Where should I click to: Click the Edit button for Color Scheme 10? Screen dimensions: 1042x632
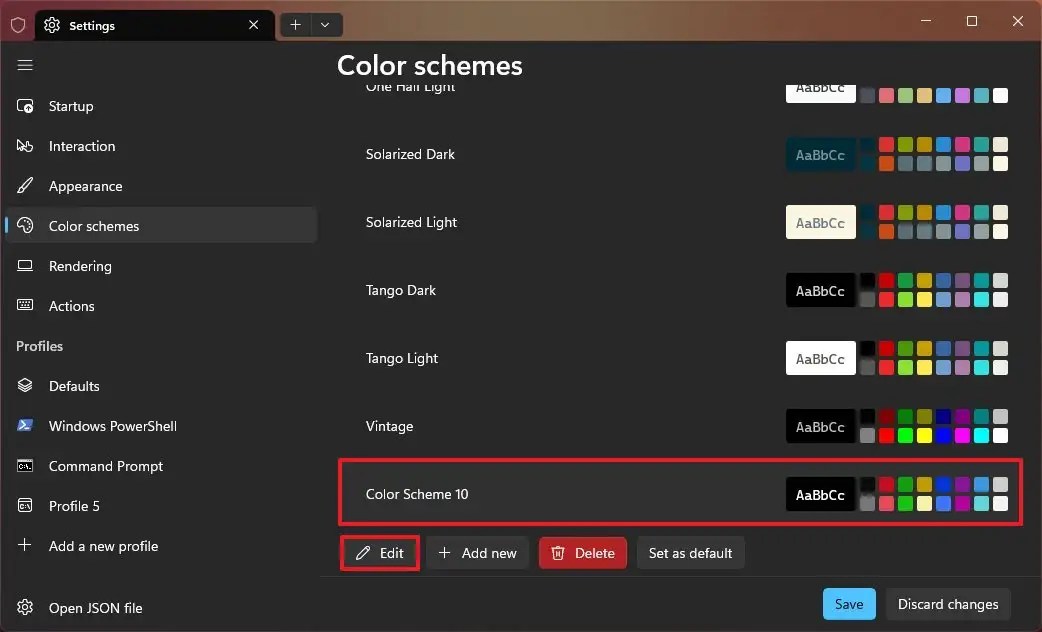tap(379, 552)
